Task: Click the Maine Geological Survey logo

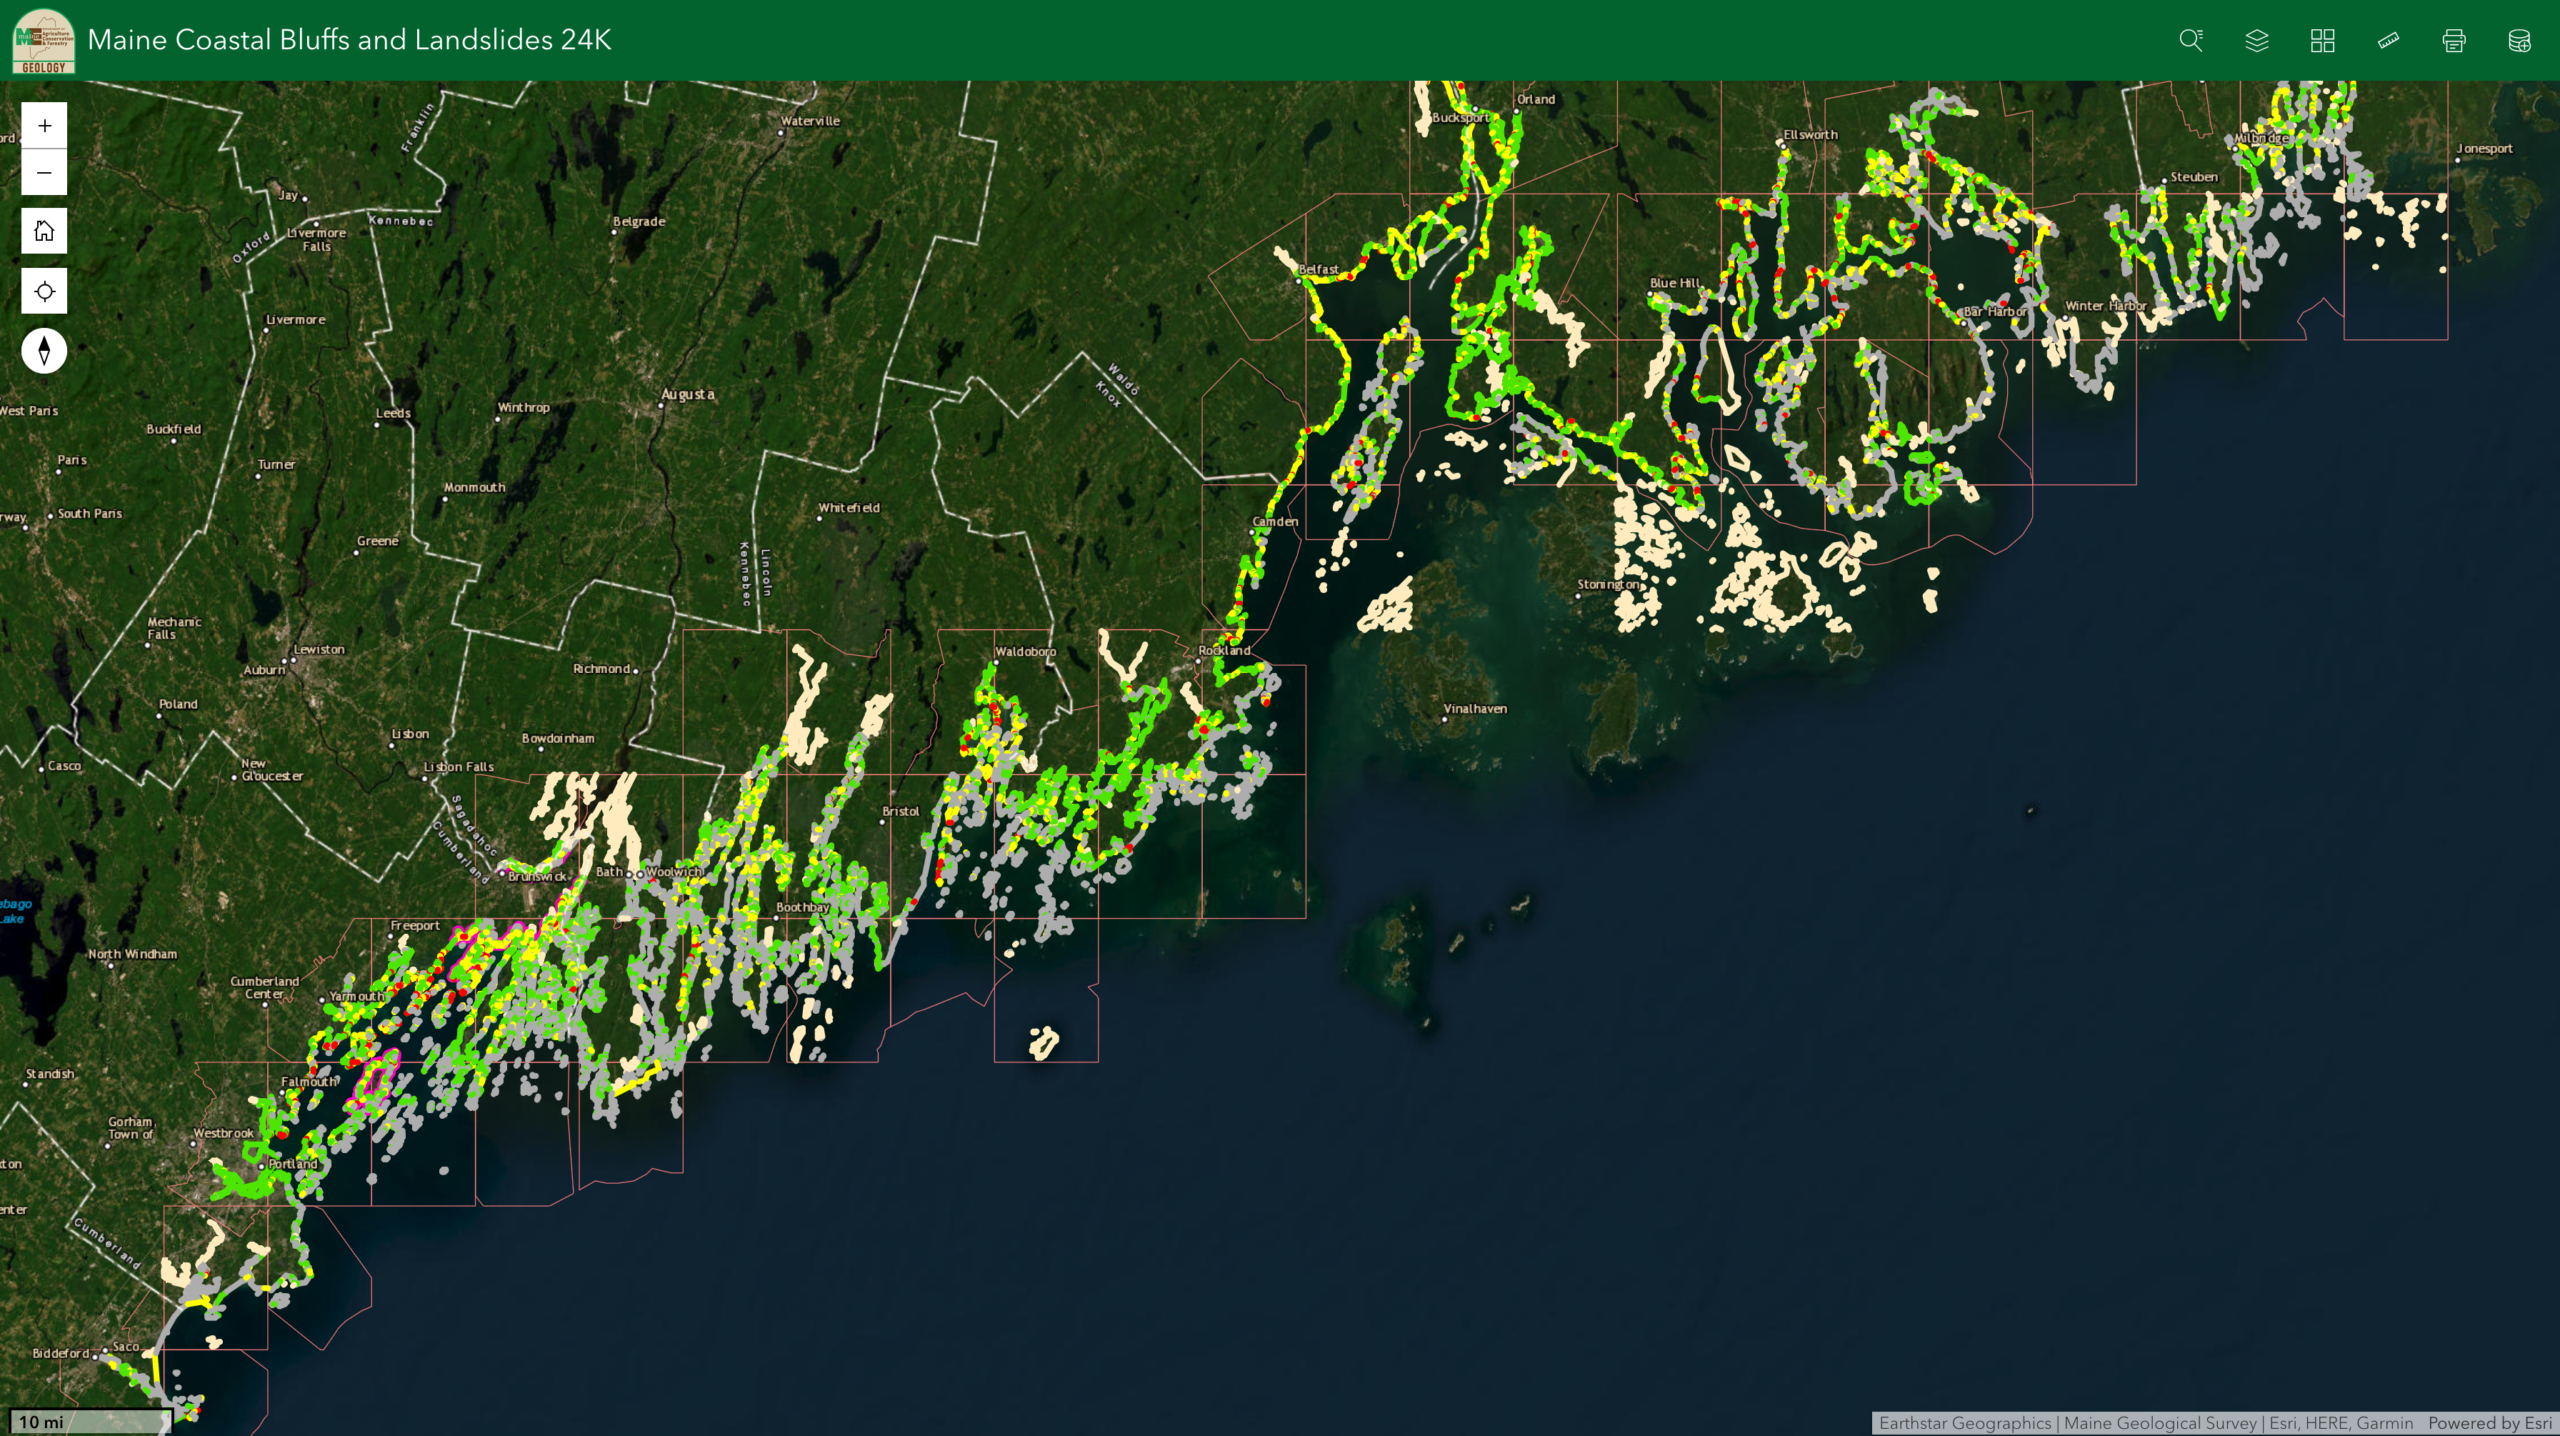Action: 43,40
